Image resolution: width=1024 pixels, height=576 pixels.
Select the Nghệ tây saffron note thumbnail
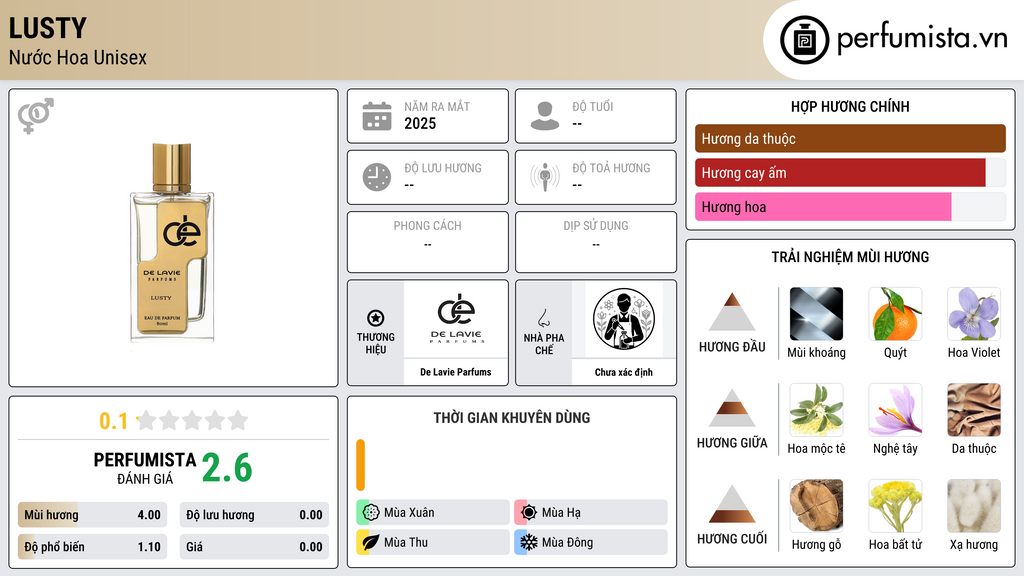coord(895,410)
